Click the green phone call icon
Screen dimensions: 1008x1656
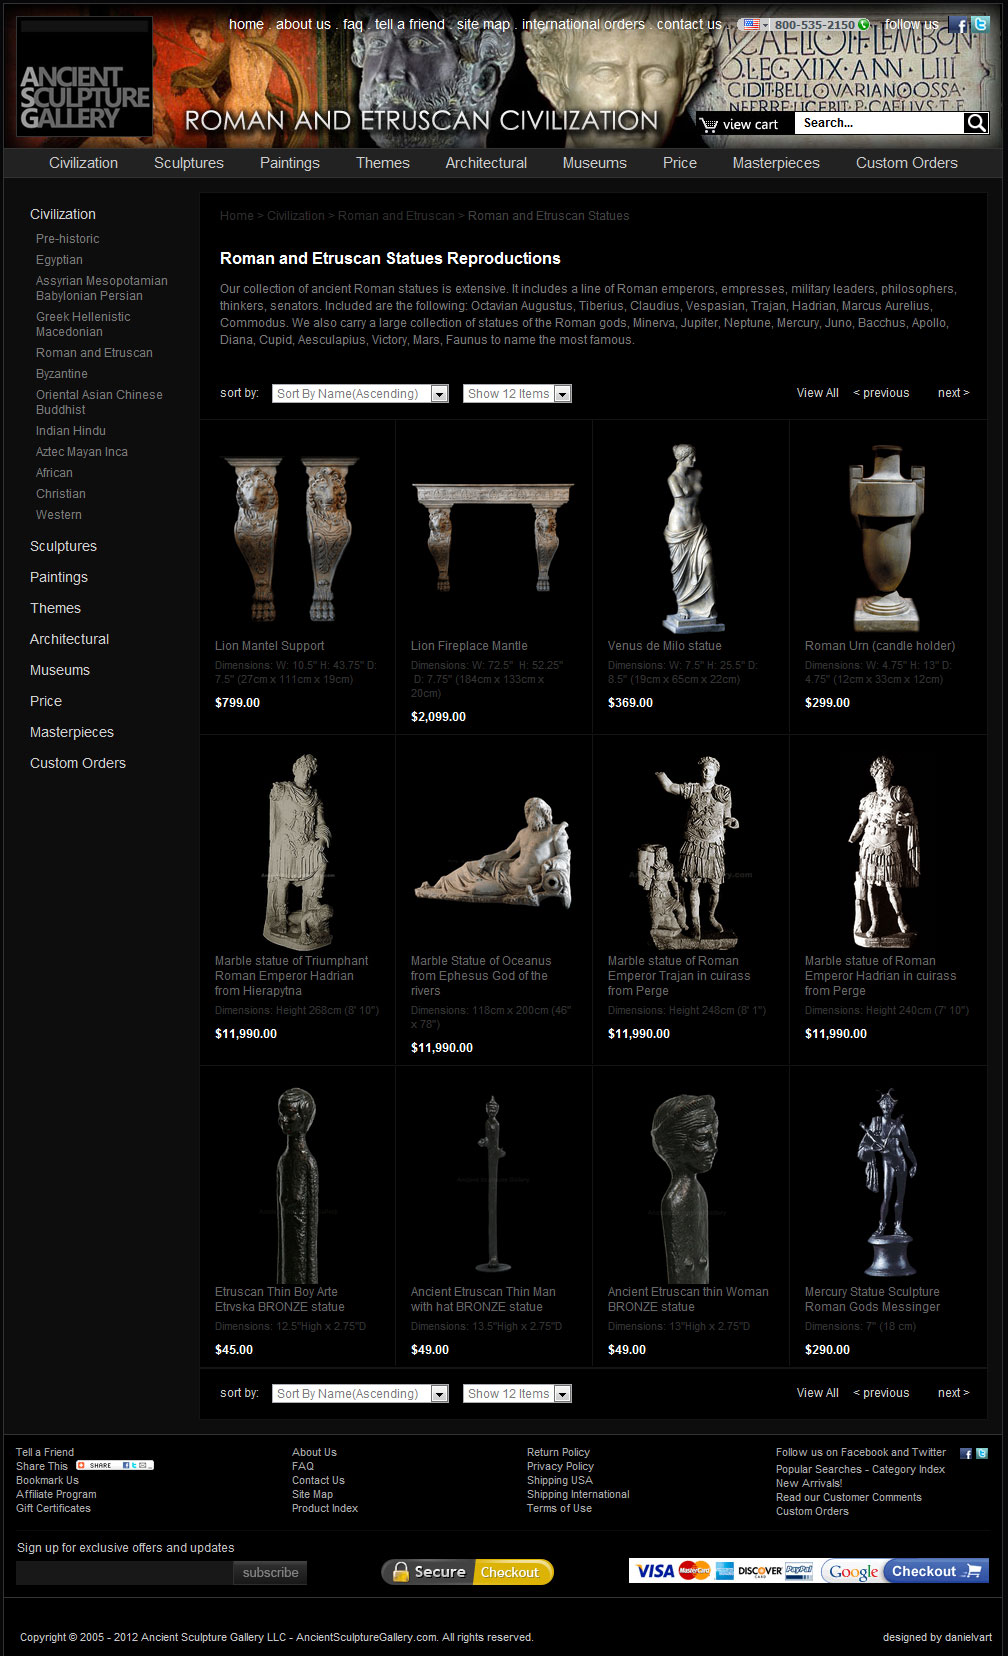(x=863, y=25)
